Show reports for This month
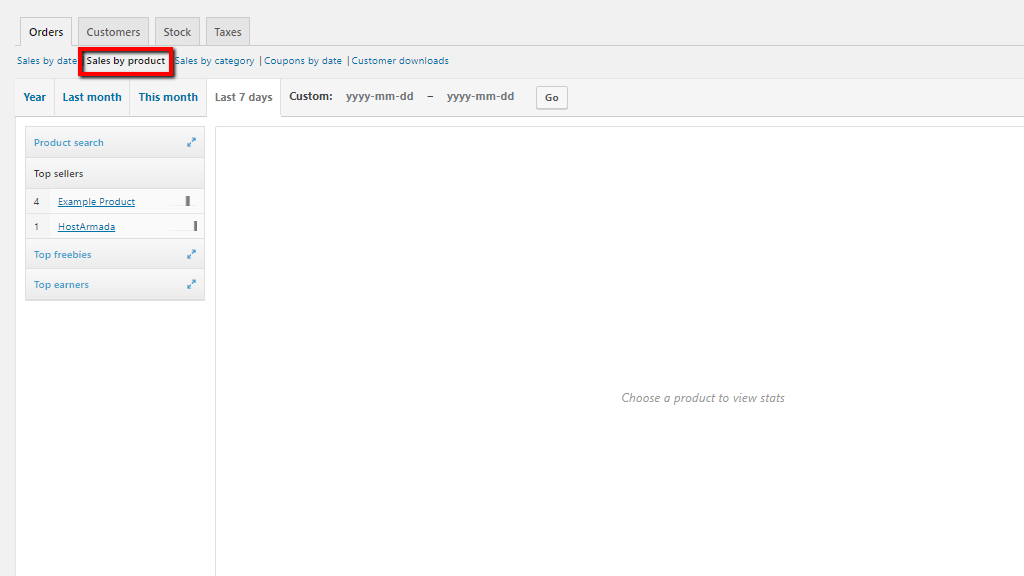 (168, 97)
